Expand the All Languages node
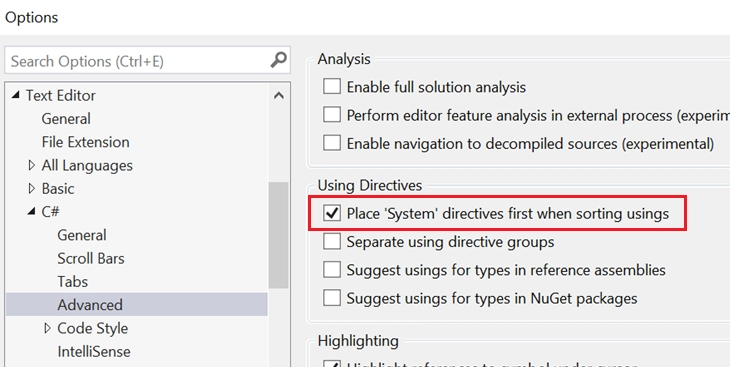Screen dimensions: 730x367 [x=32, y=165]
